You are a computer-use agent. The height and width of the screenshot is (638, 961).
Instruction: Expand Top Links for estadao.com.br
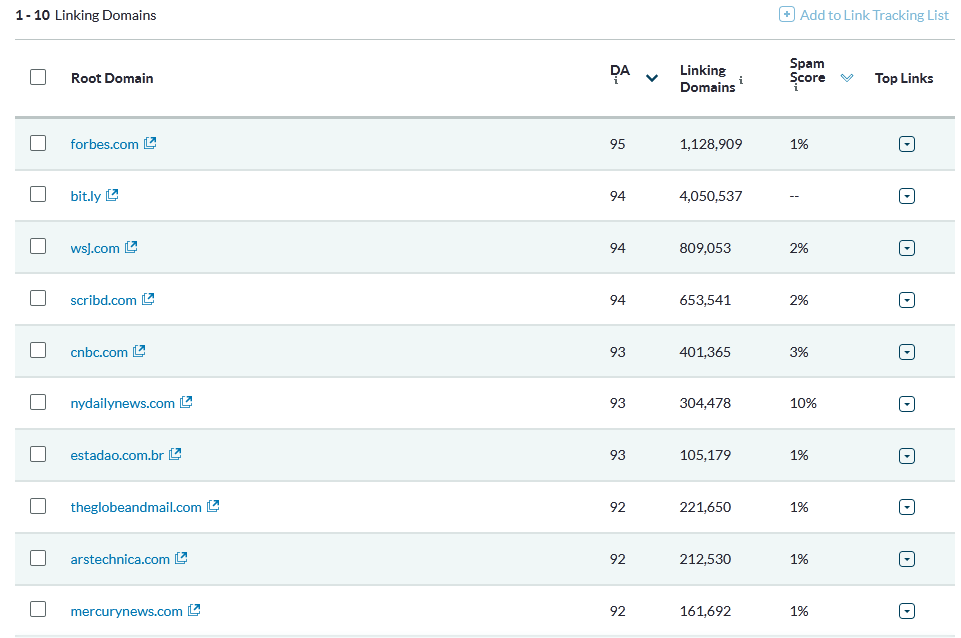tap(907, 456)
